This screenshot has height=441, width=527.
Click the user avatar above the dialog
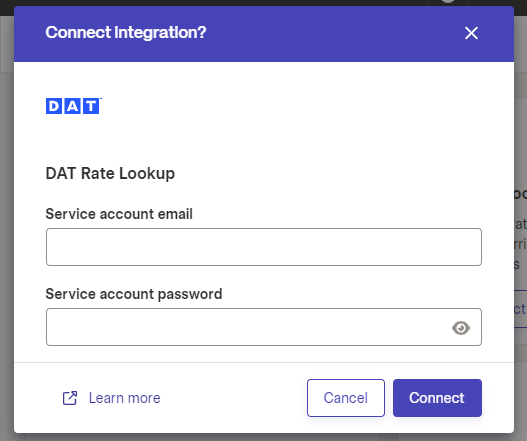pos(448,1)
